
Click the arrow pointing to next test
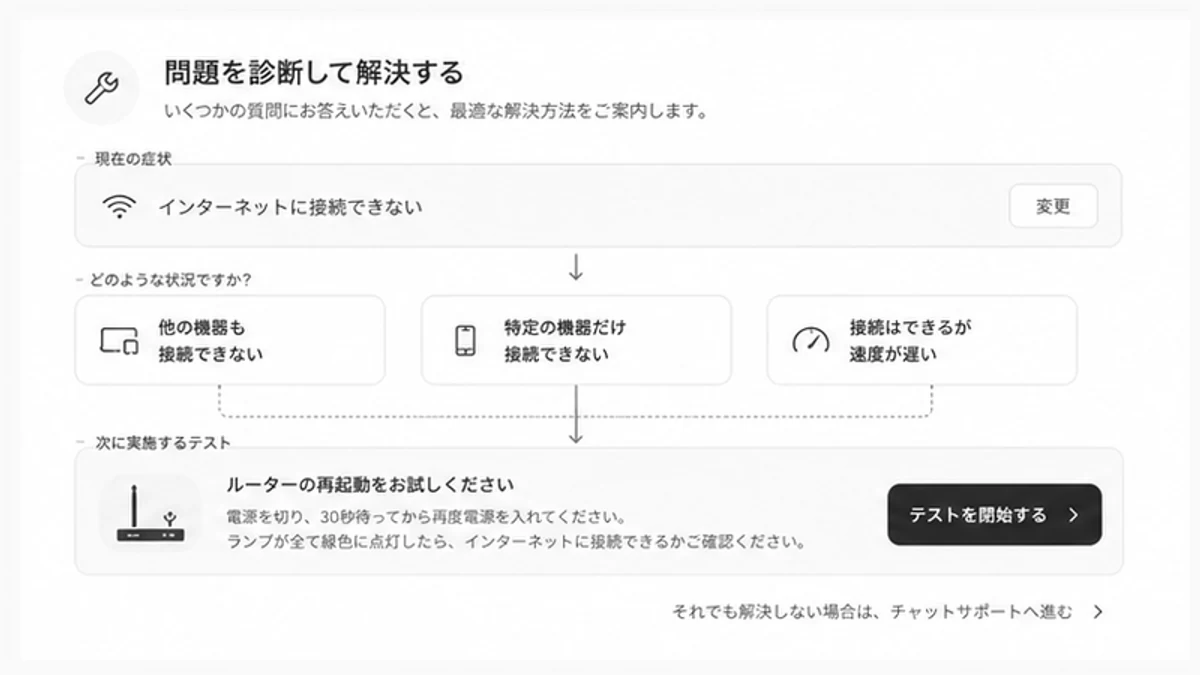[x=575, y=415]
